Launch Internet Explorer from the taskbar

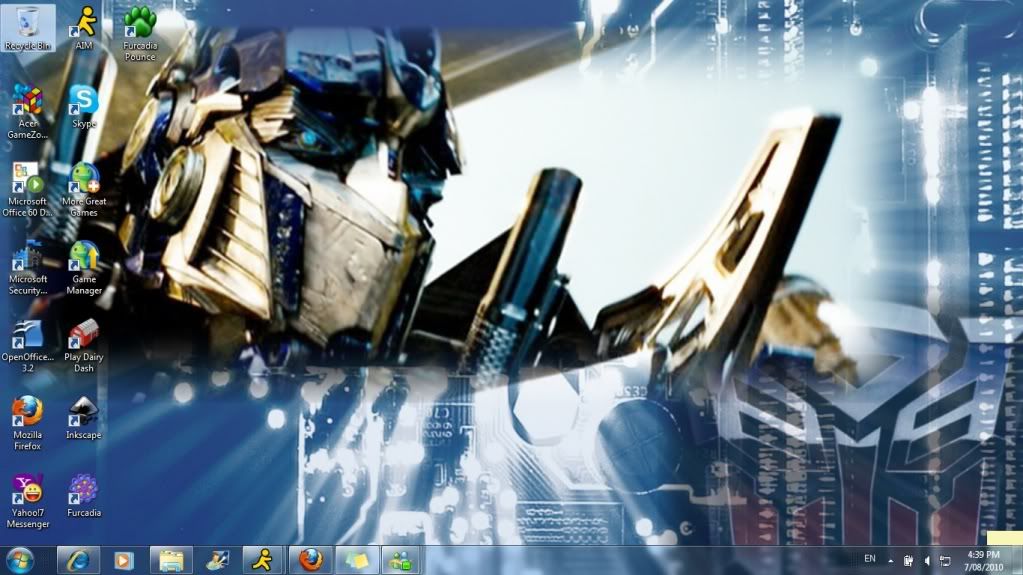pyautogui.click(x=77, y=560)
